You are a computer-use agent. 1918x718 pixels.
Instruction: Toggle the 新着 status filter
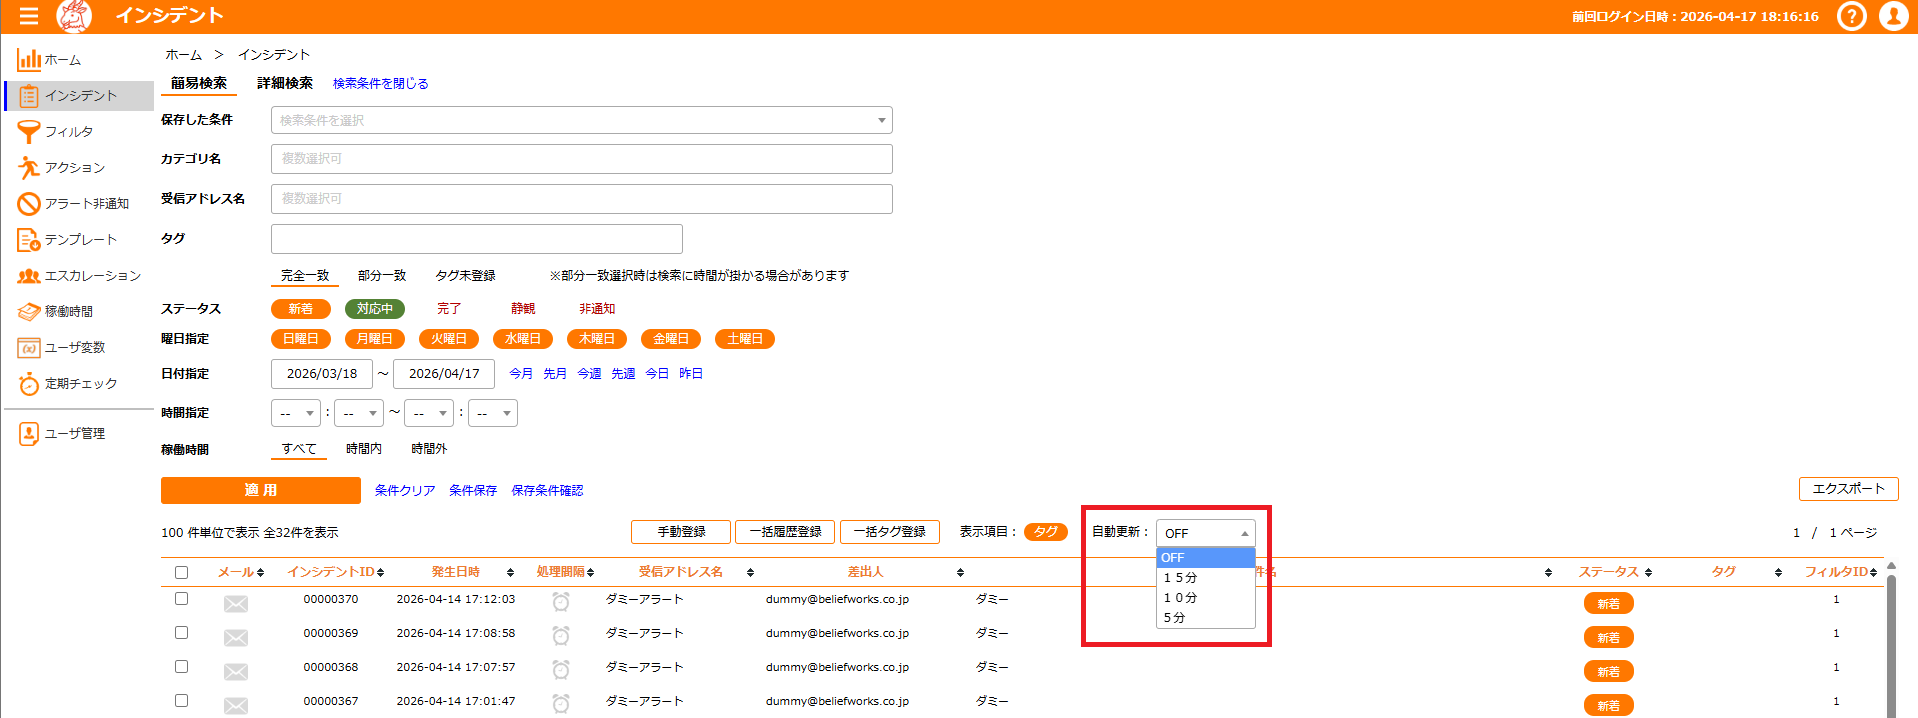coord(301,309)
